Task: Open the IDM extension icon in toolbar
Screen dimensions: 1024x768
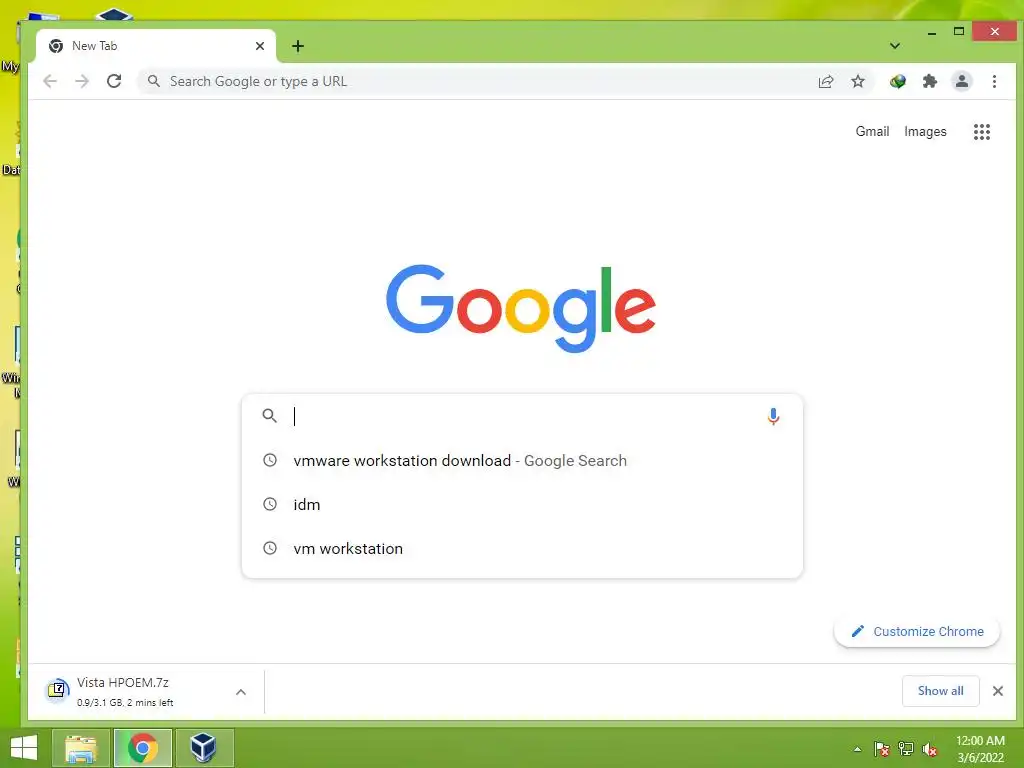Action: 898,81
